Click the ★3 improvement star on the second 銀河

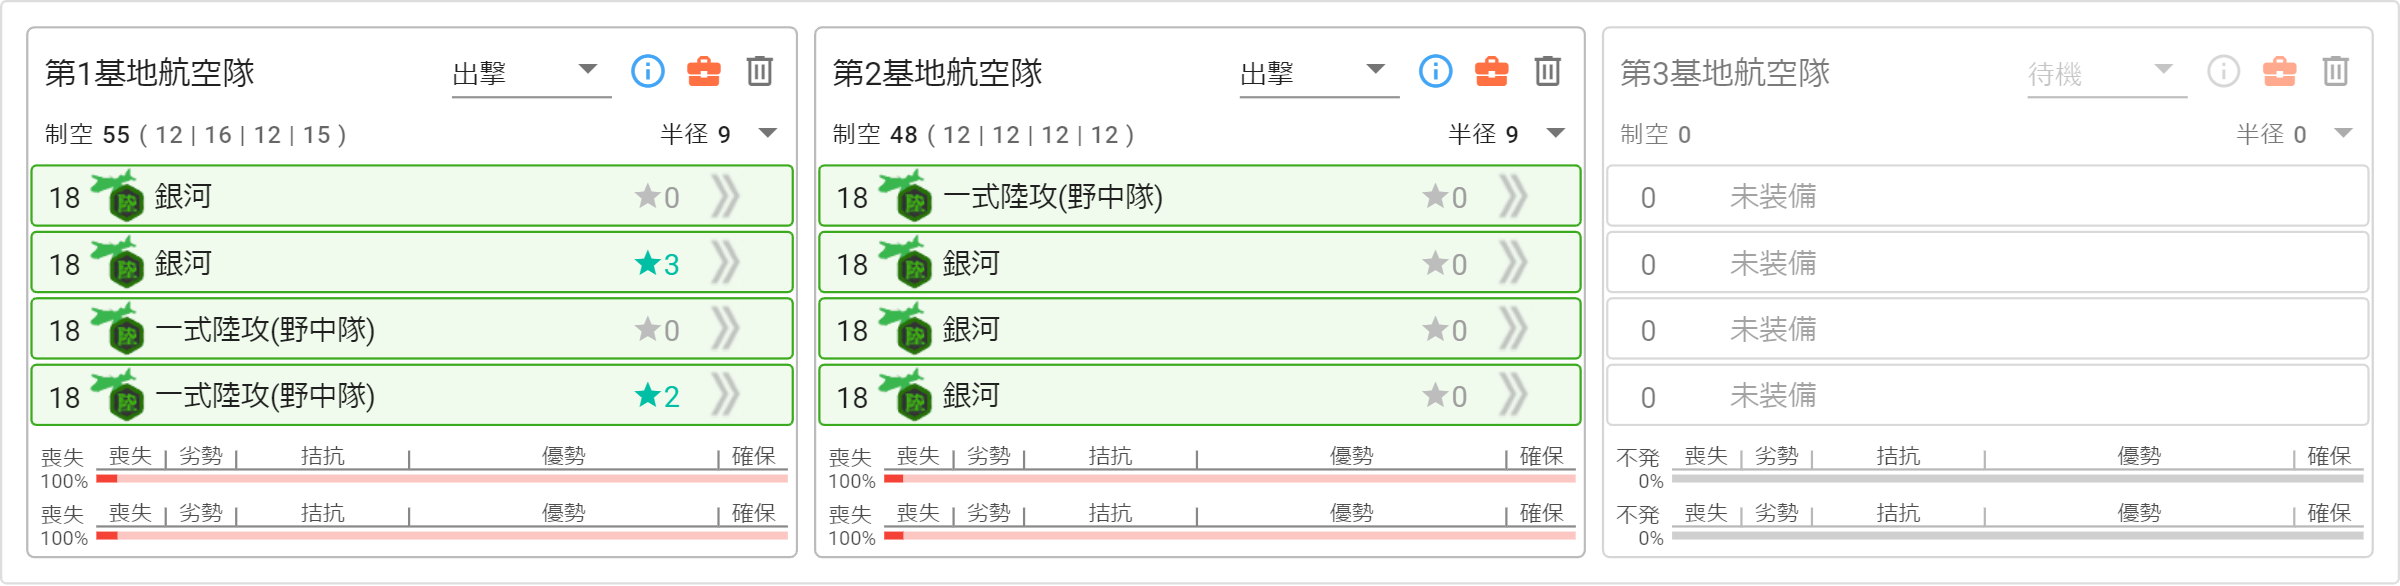(x=657, y=264)
